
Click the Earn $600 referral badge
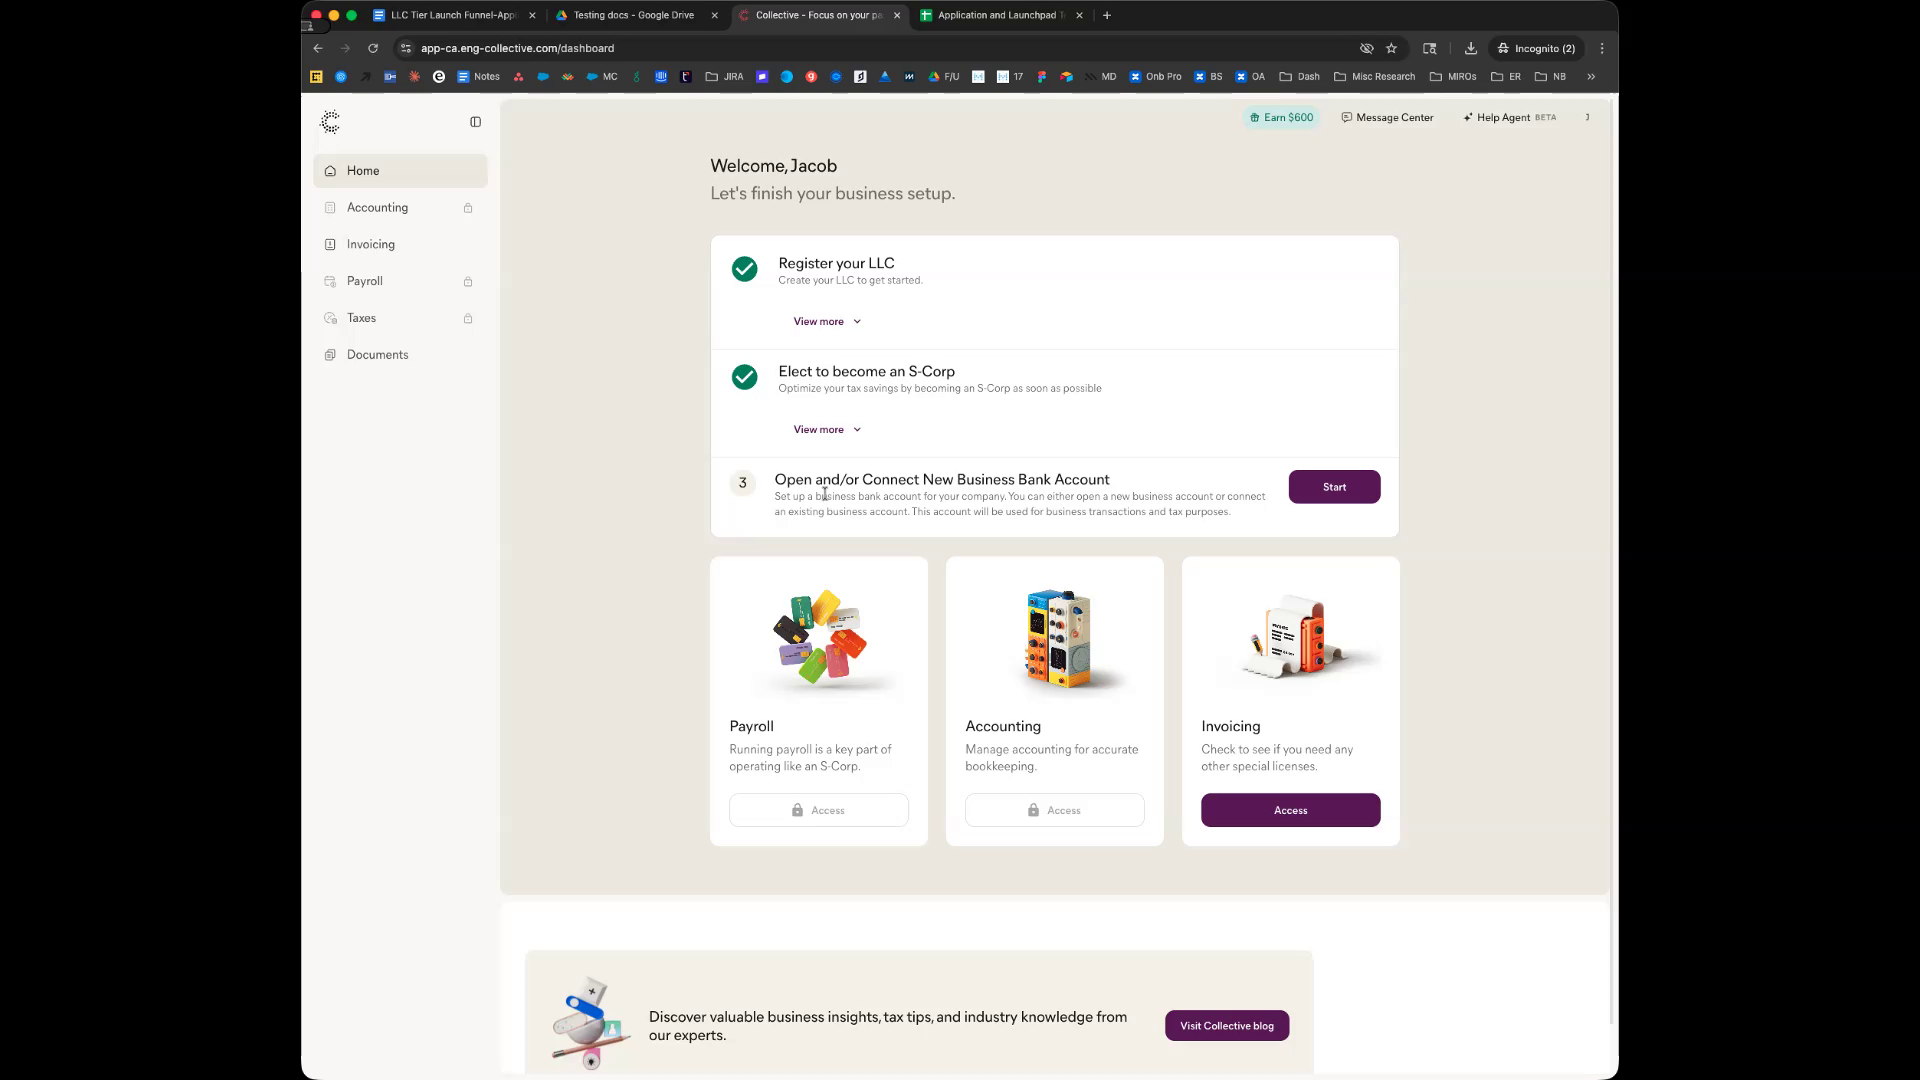[x=1281, y=117]
